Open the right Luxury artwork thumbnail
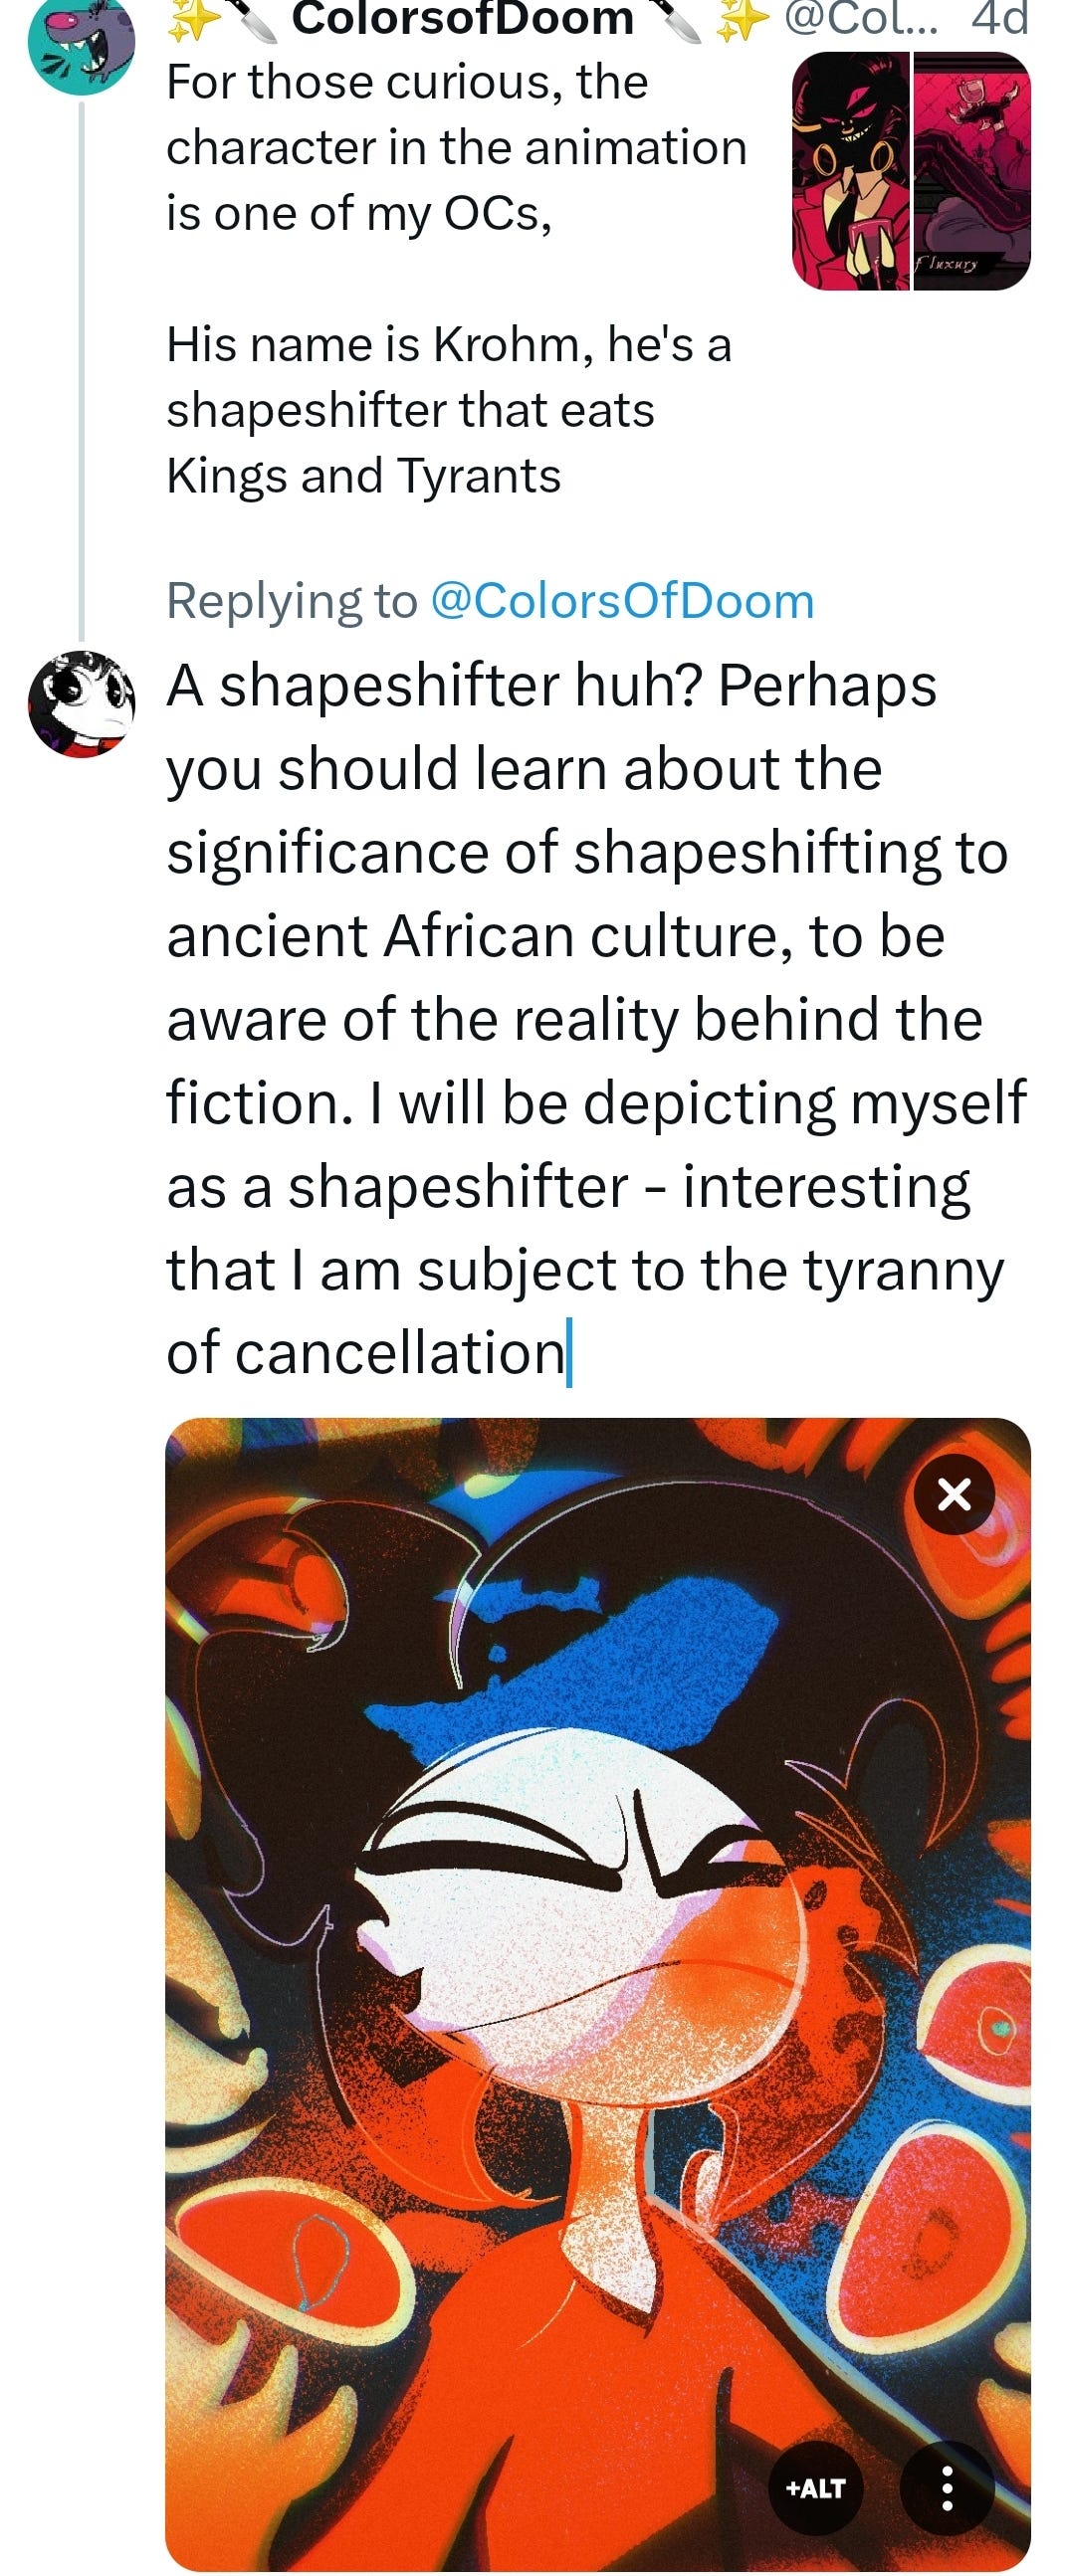 pyautogui.click(x=972, y=171)
